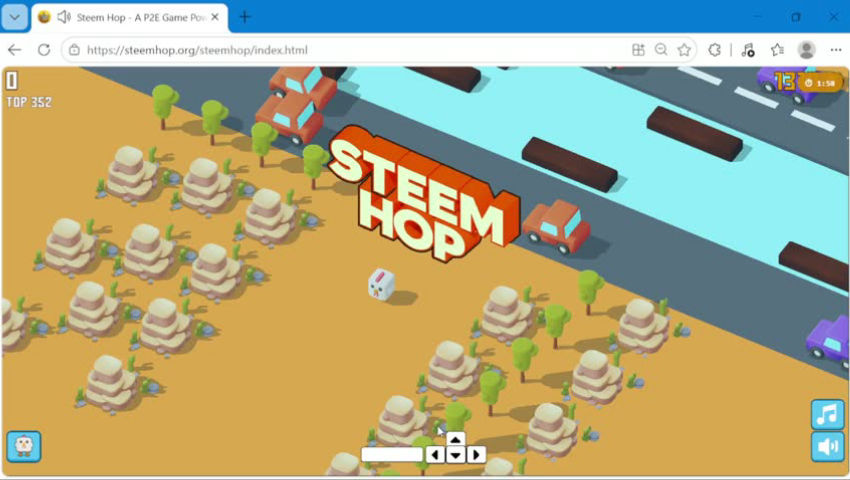Open the browser apps grid icon
The width and height of the screenshot is (850, 480).
click(x=639, y=50)
